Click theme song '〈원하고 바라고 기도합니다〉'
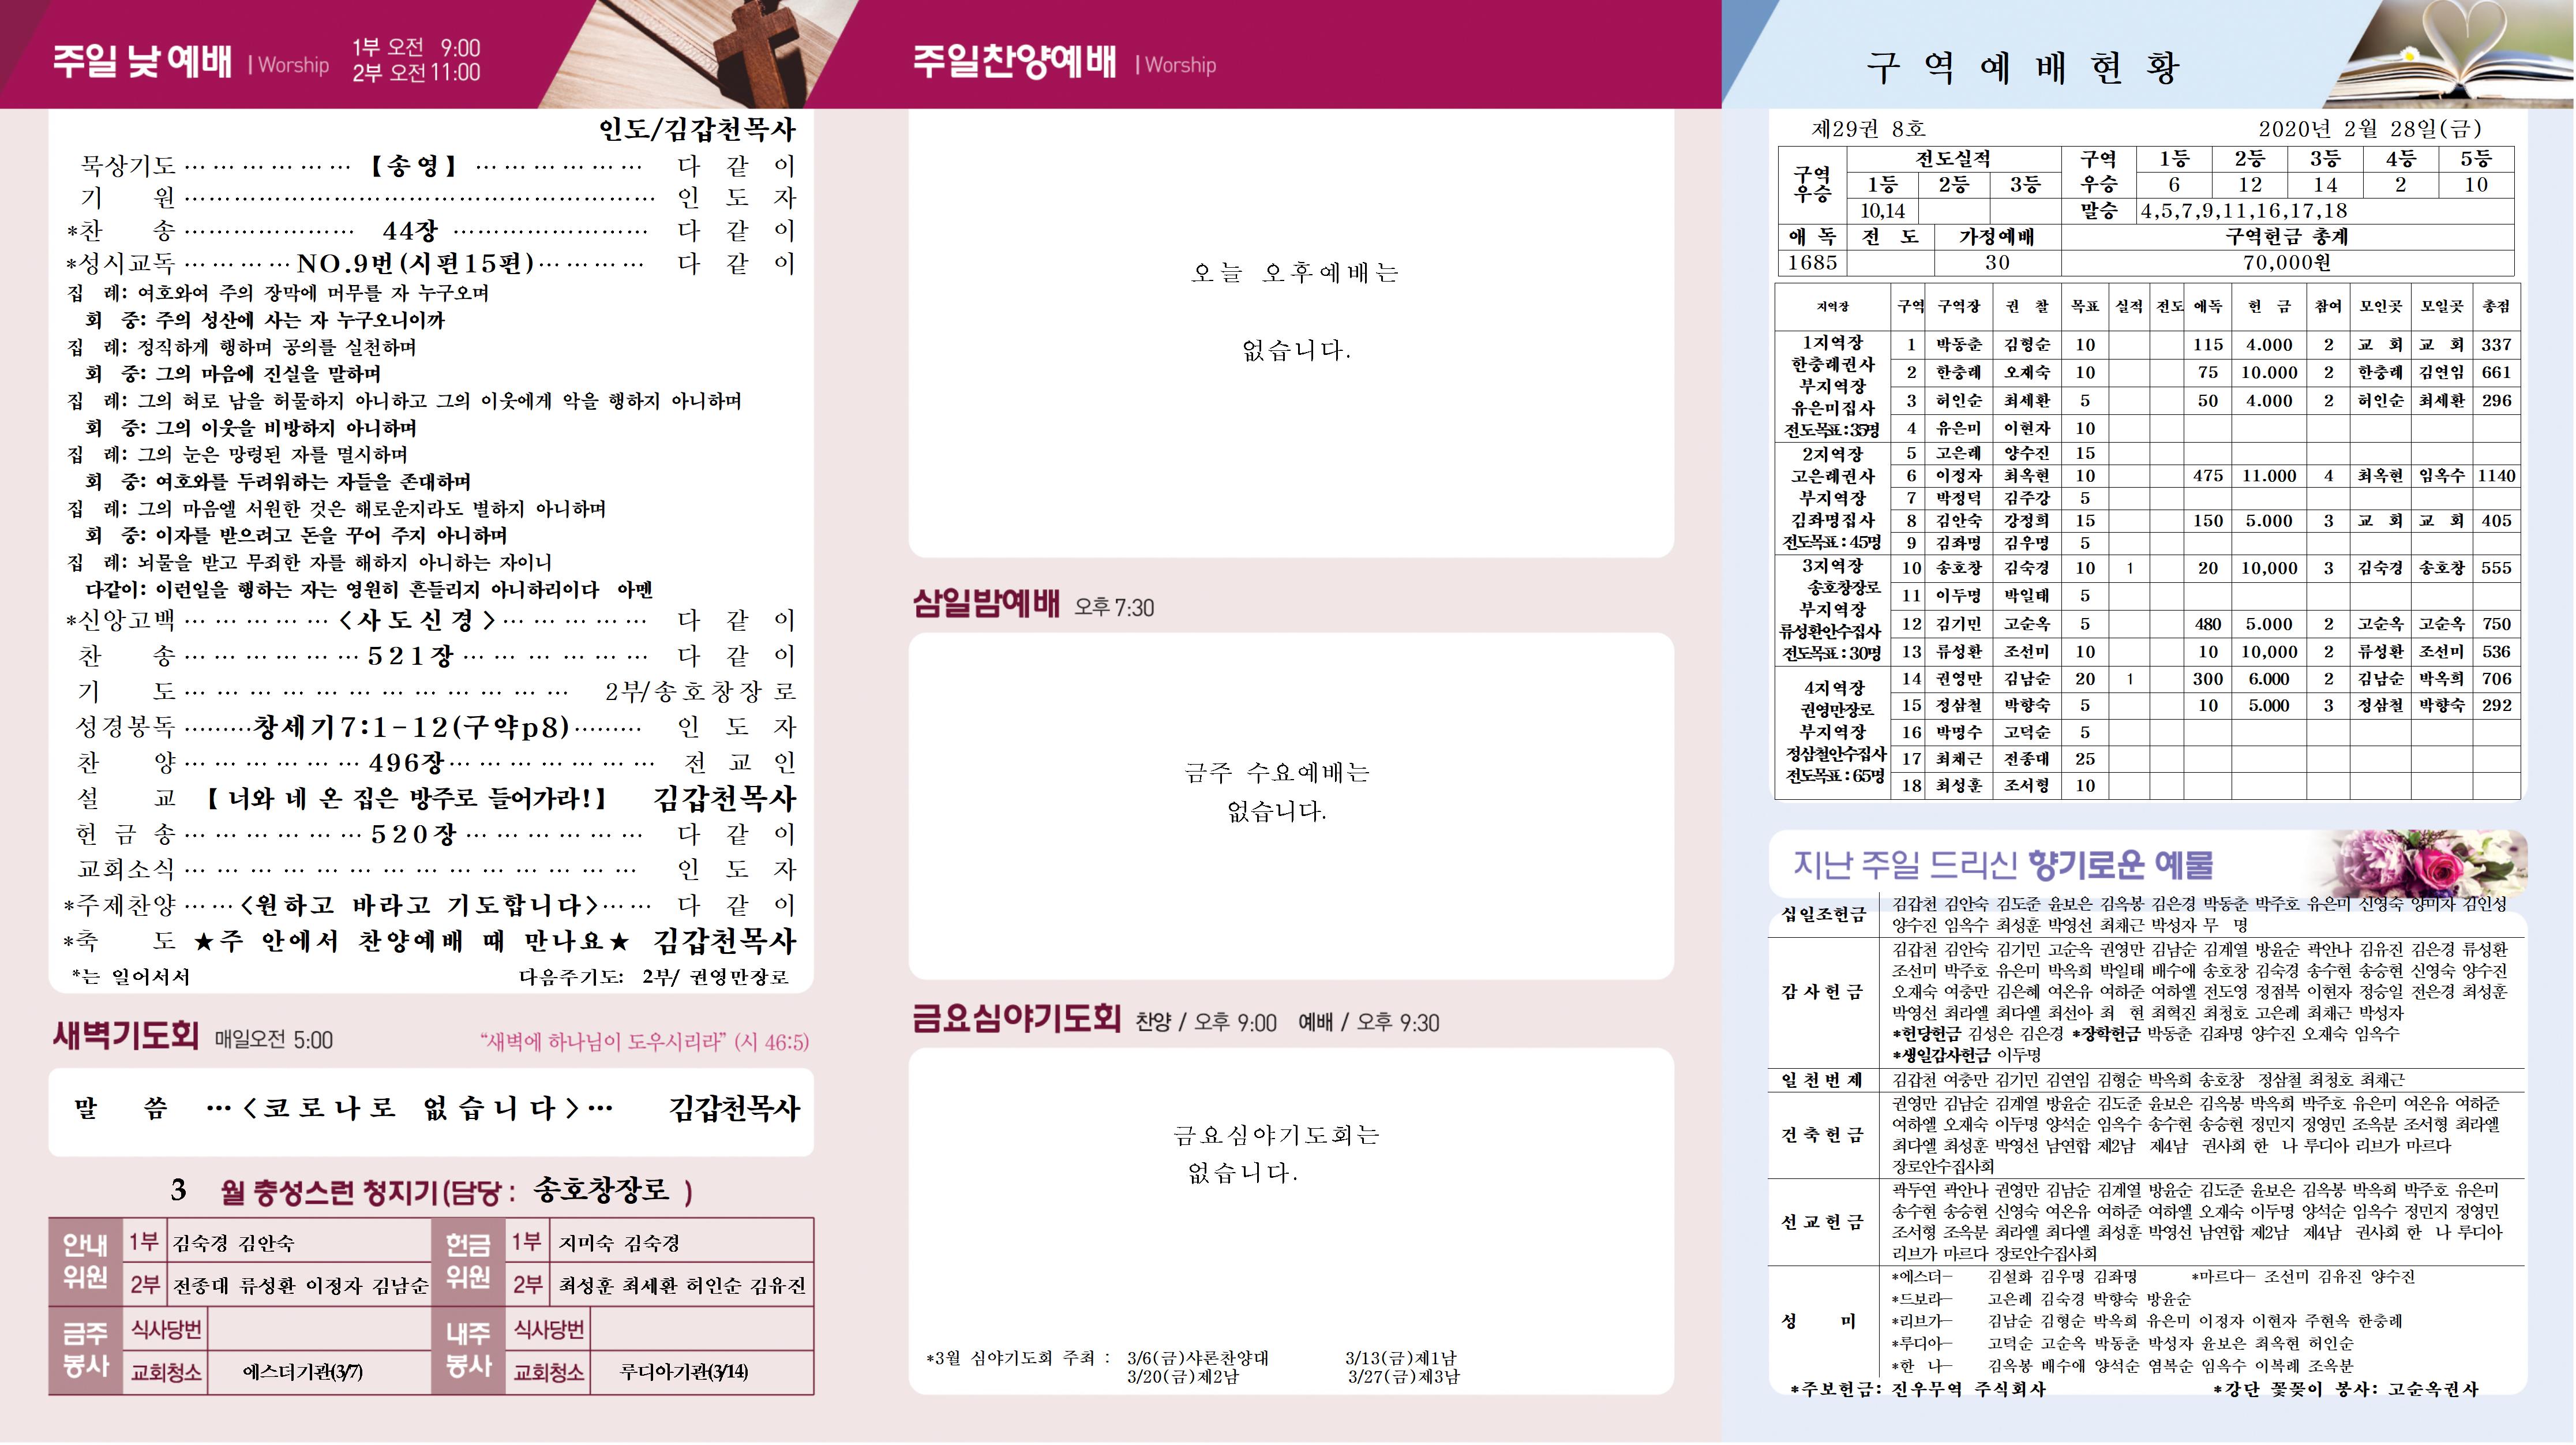The height and width of the screenshot is (1445, 2576). (x=419, y=906)
